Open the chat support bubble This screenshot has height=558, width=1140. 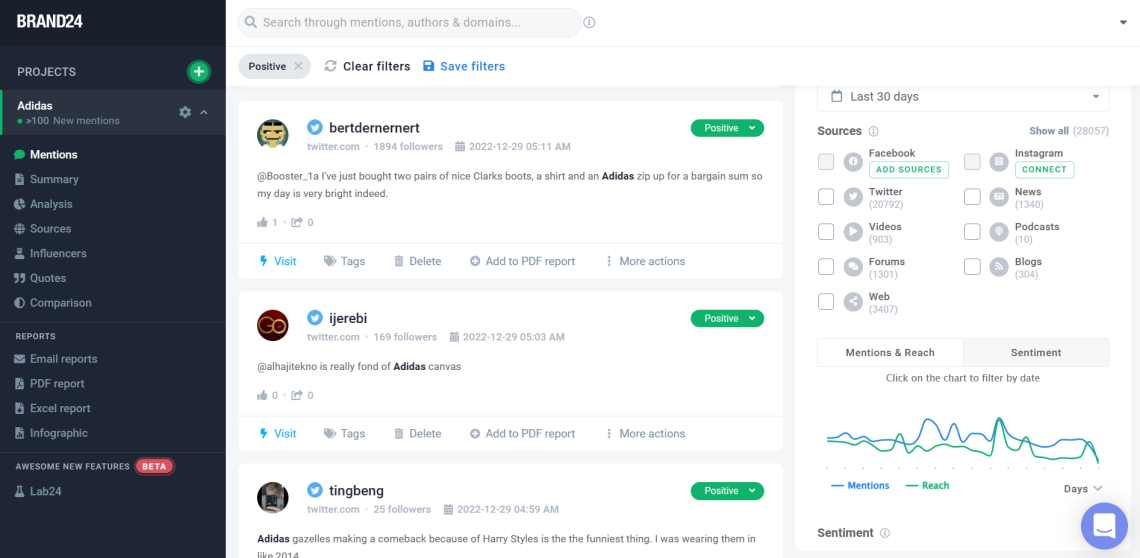[1104, 525]
